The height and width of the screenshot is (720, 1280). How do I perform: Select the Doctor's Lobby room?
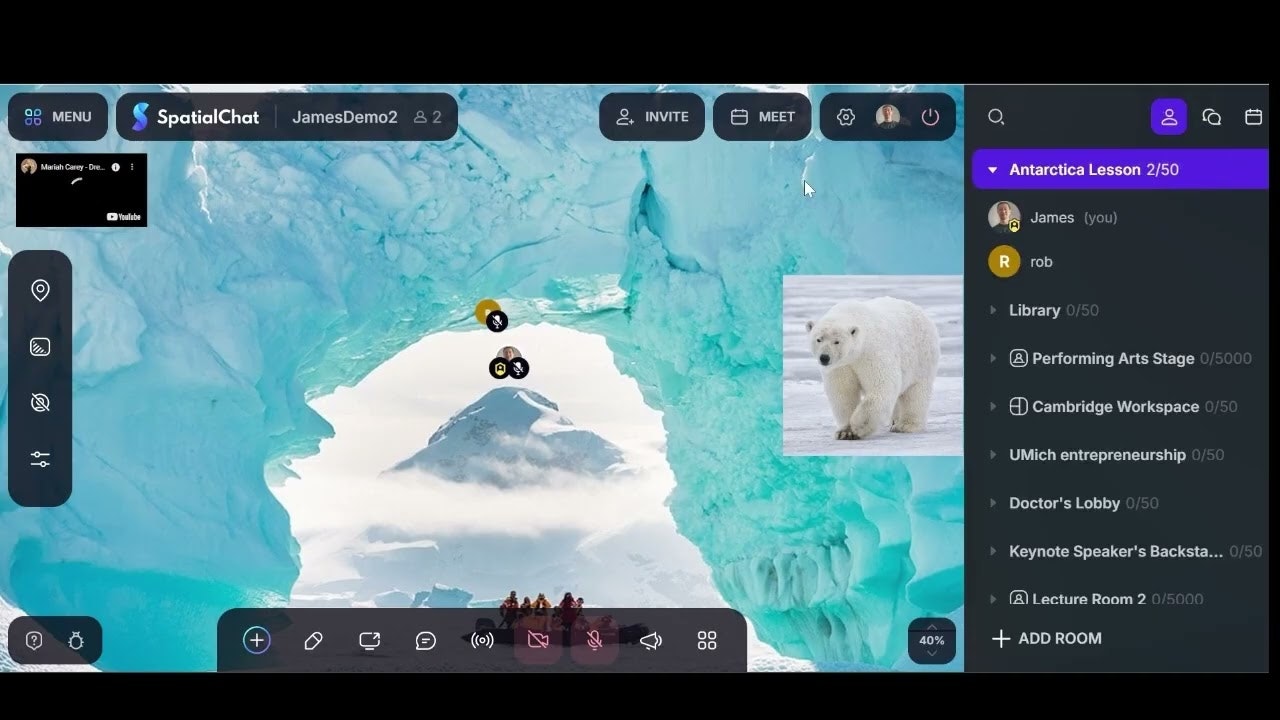[x=1064, y=503]
